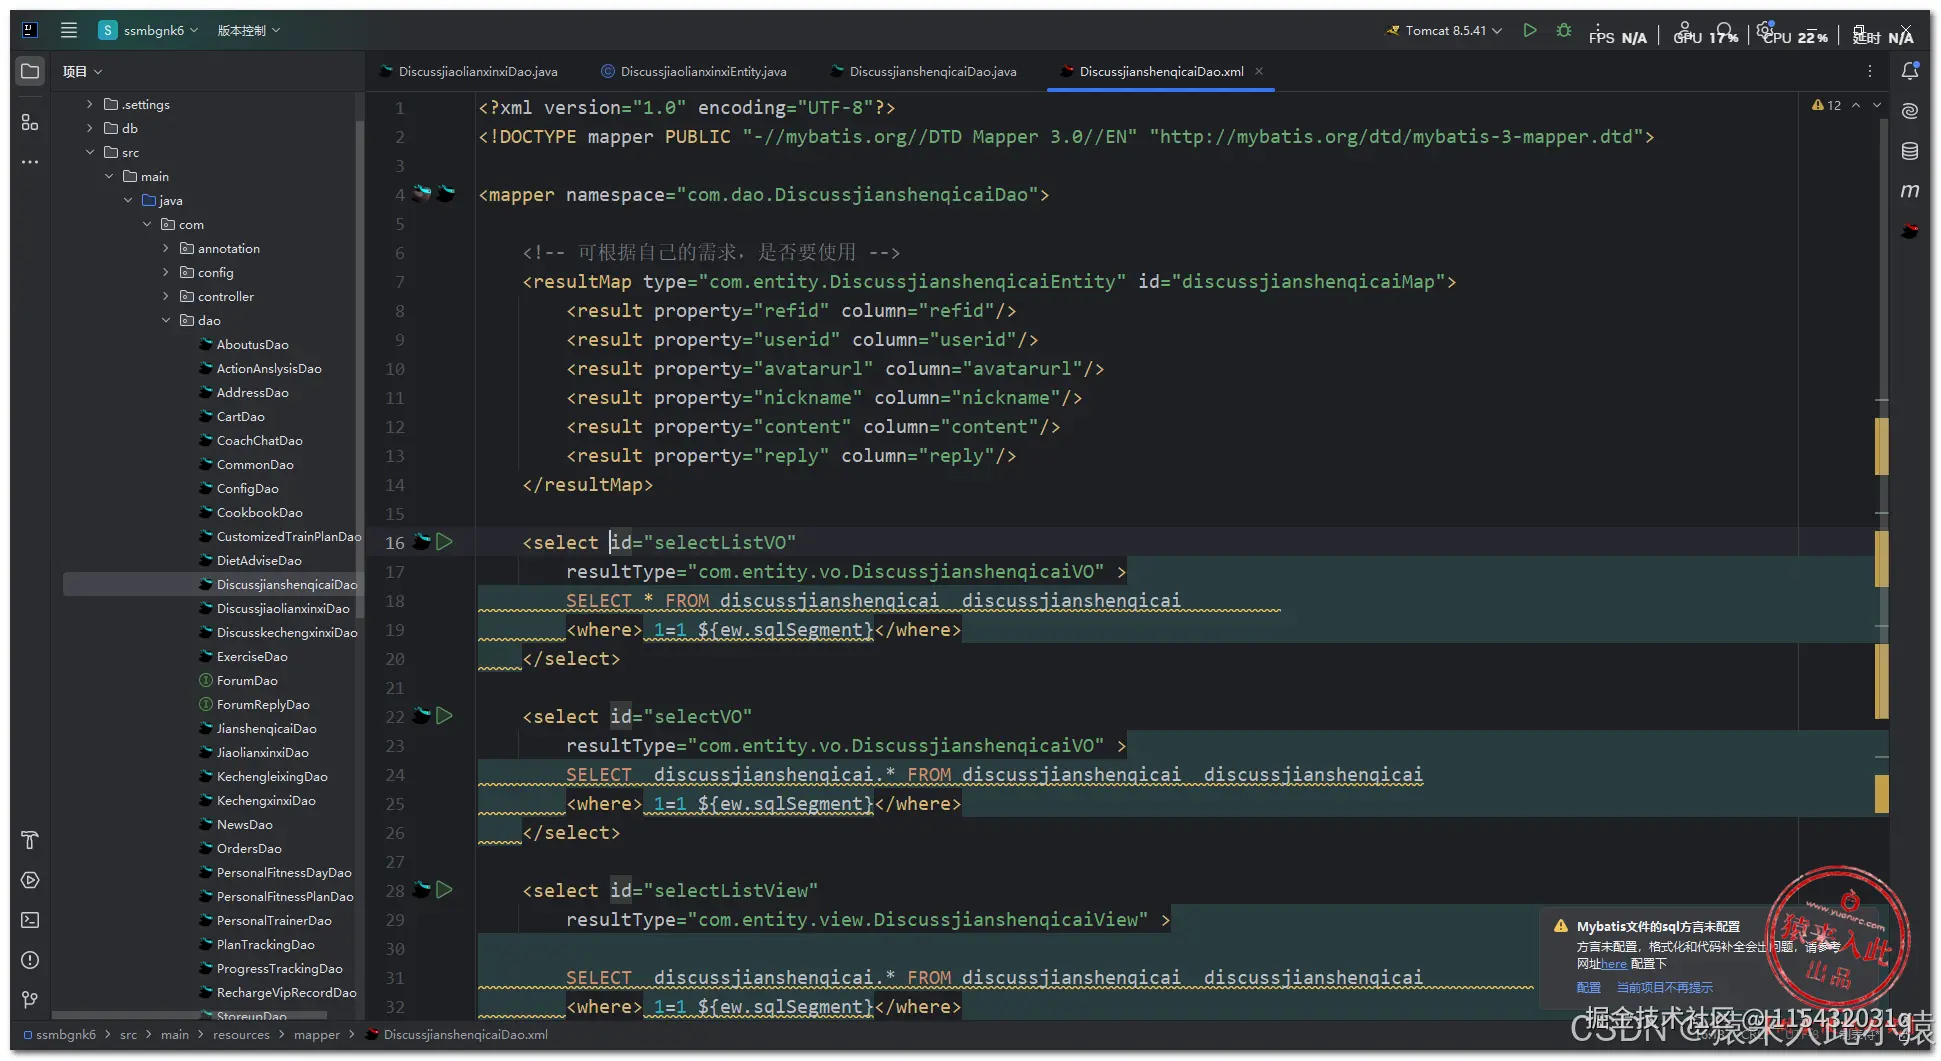The image size is (1941, 1061).
Task: Click the resources breadcrumb
Action: pyautogui.click(x=241, y=1034)
